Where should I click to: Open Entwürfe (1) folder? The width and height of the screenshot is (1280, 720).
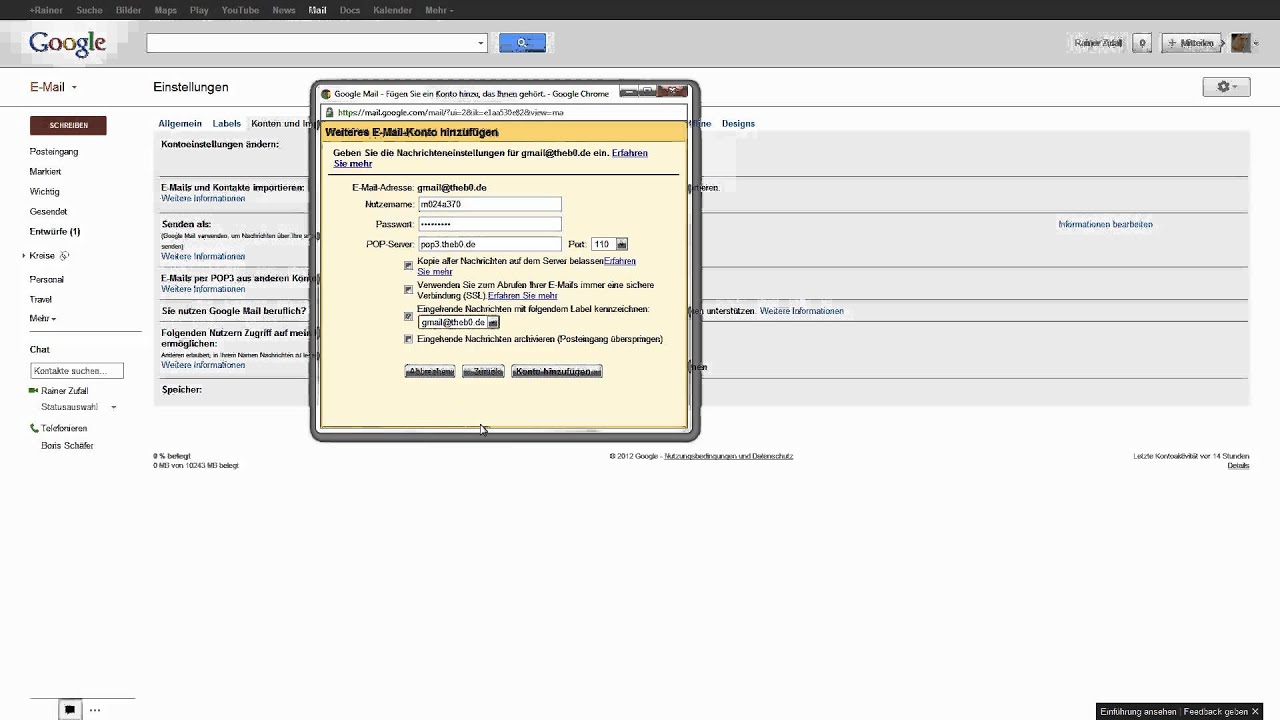(55, 232)
